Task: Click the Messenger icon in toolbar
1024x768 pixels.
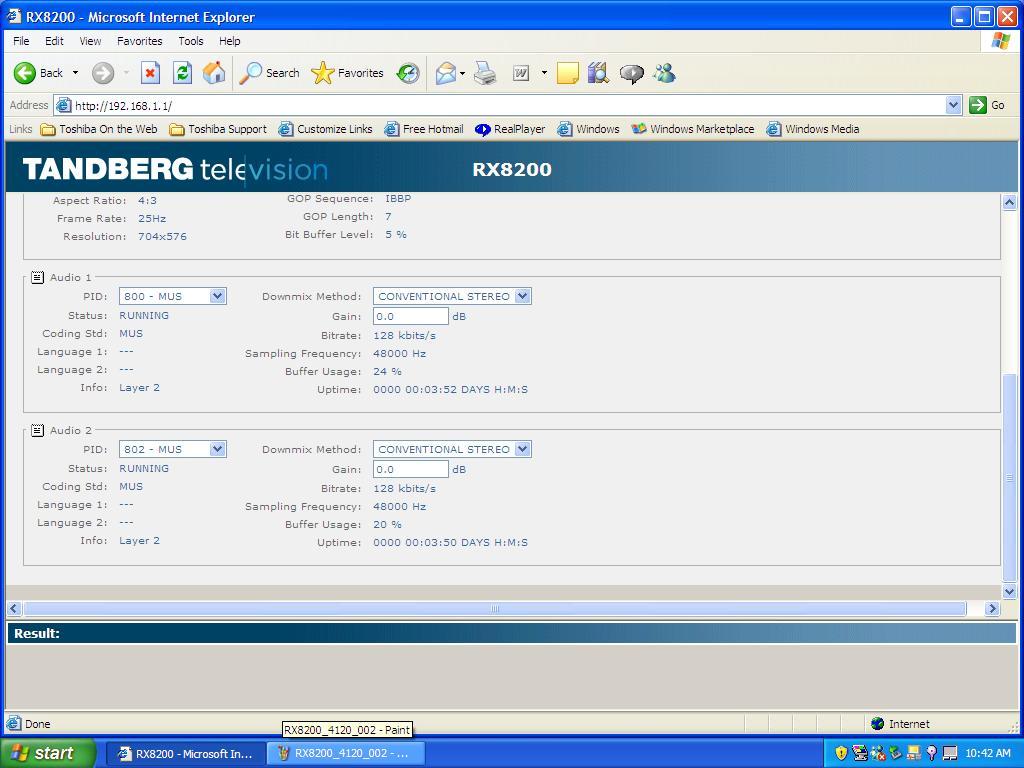Action: [664, 73]
